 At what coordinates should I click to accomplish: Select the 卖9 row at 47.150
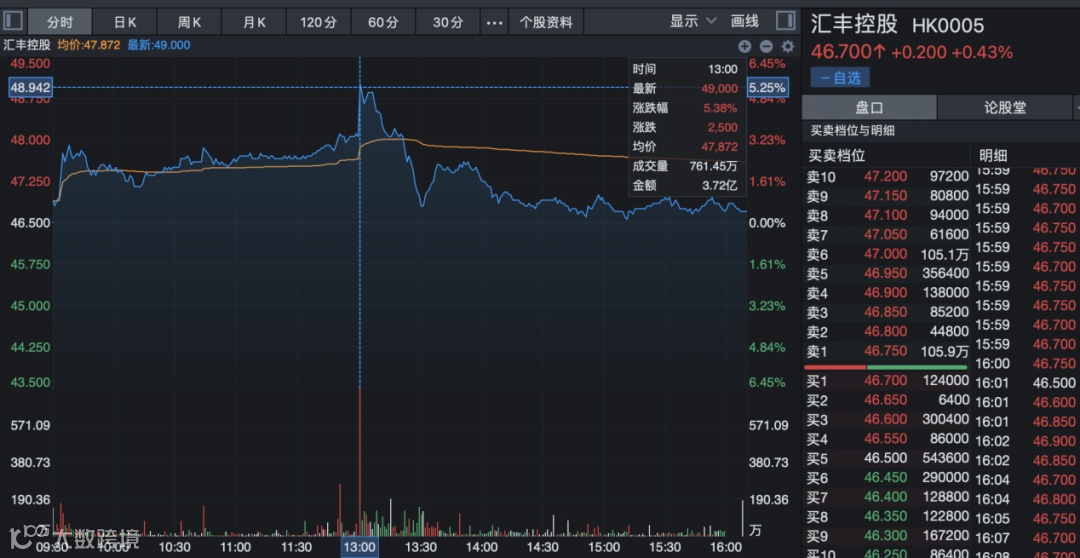pos(886,196)
